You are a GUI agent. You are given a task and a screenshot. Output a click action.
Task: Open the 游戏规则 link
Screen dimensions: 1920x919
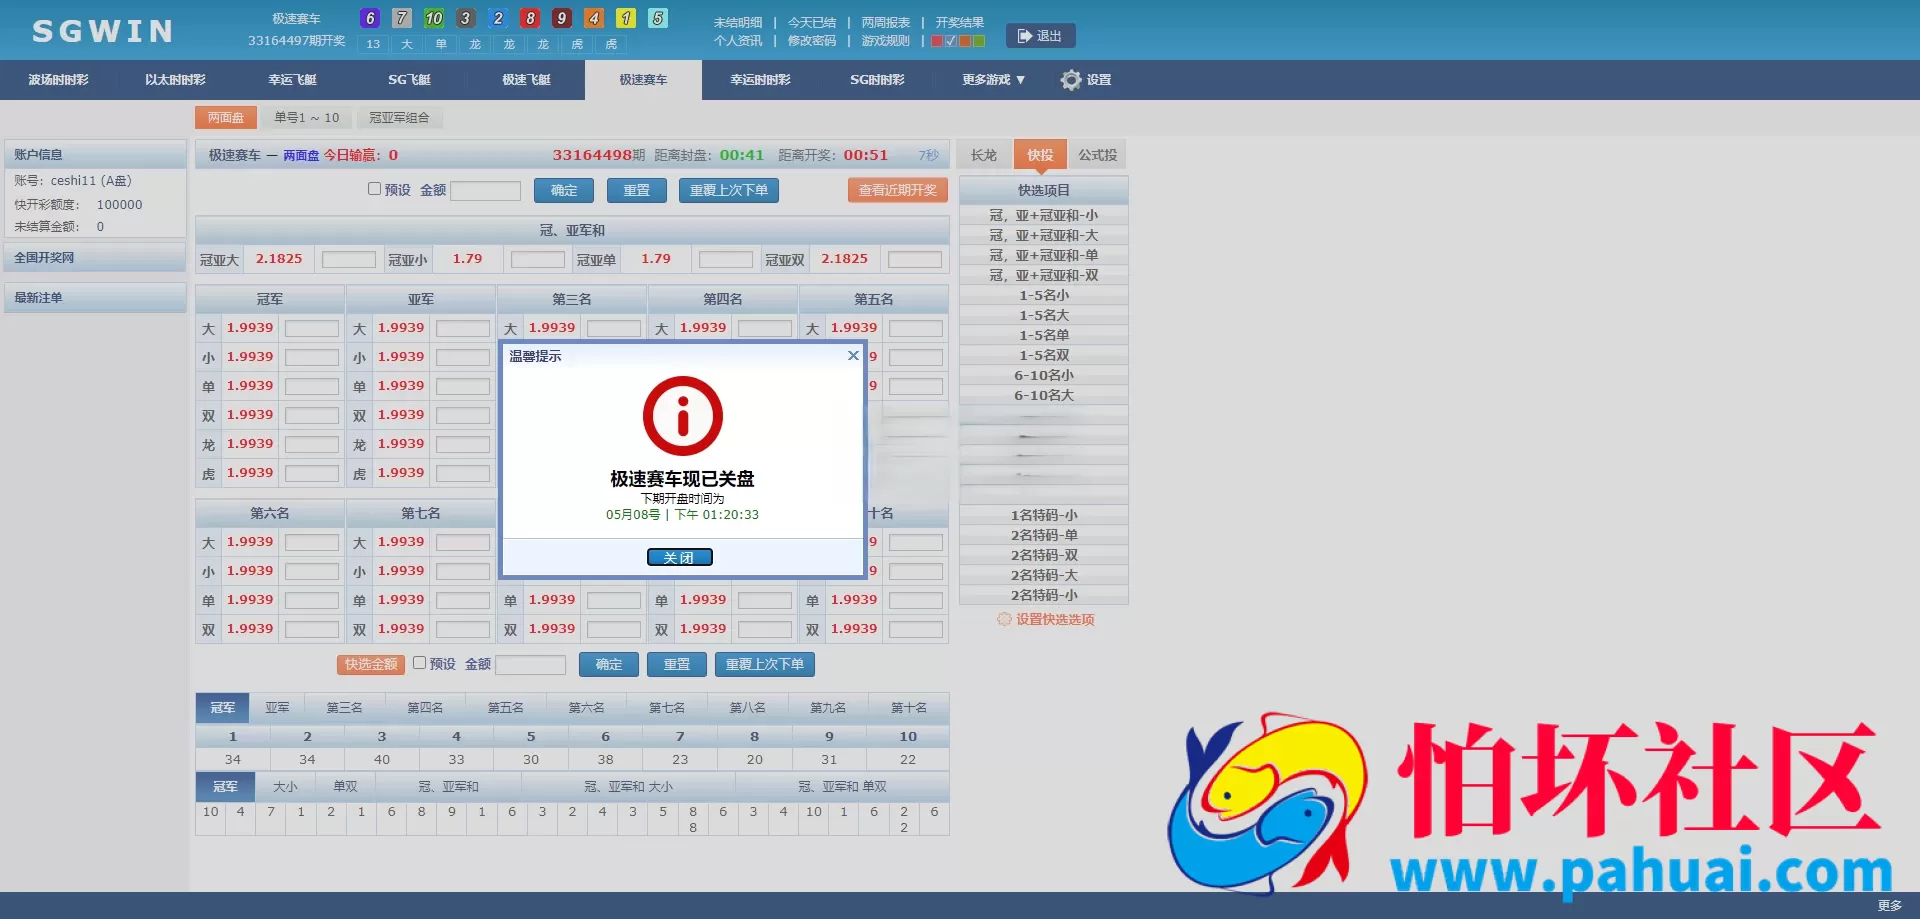point(886,41)
